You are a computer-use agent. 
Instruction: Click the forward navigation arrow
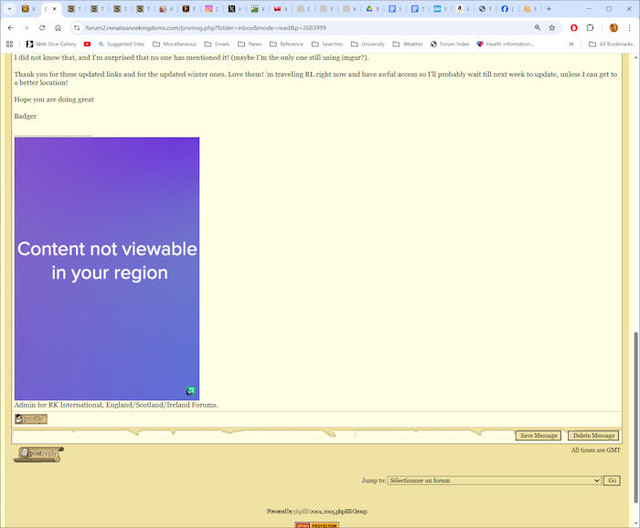tap(26, 28)
